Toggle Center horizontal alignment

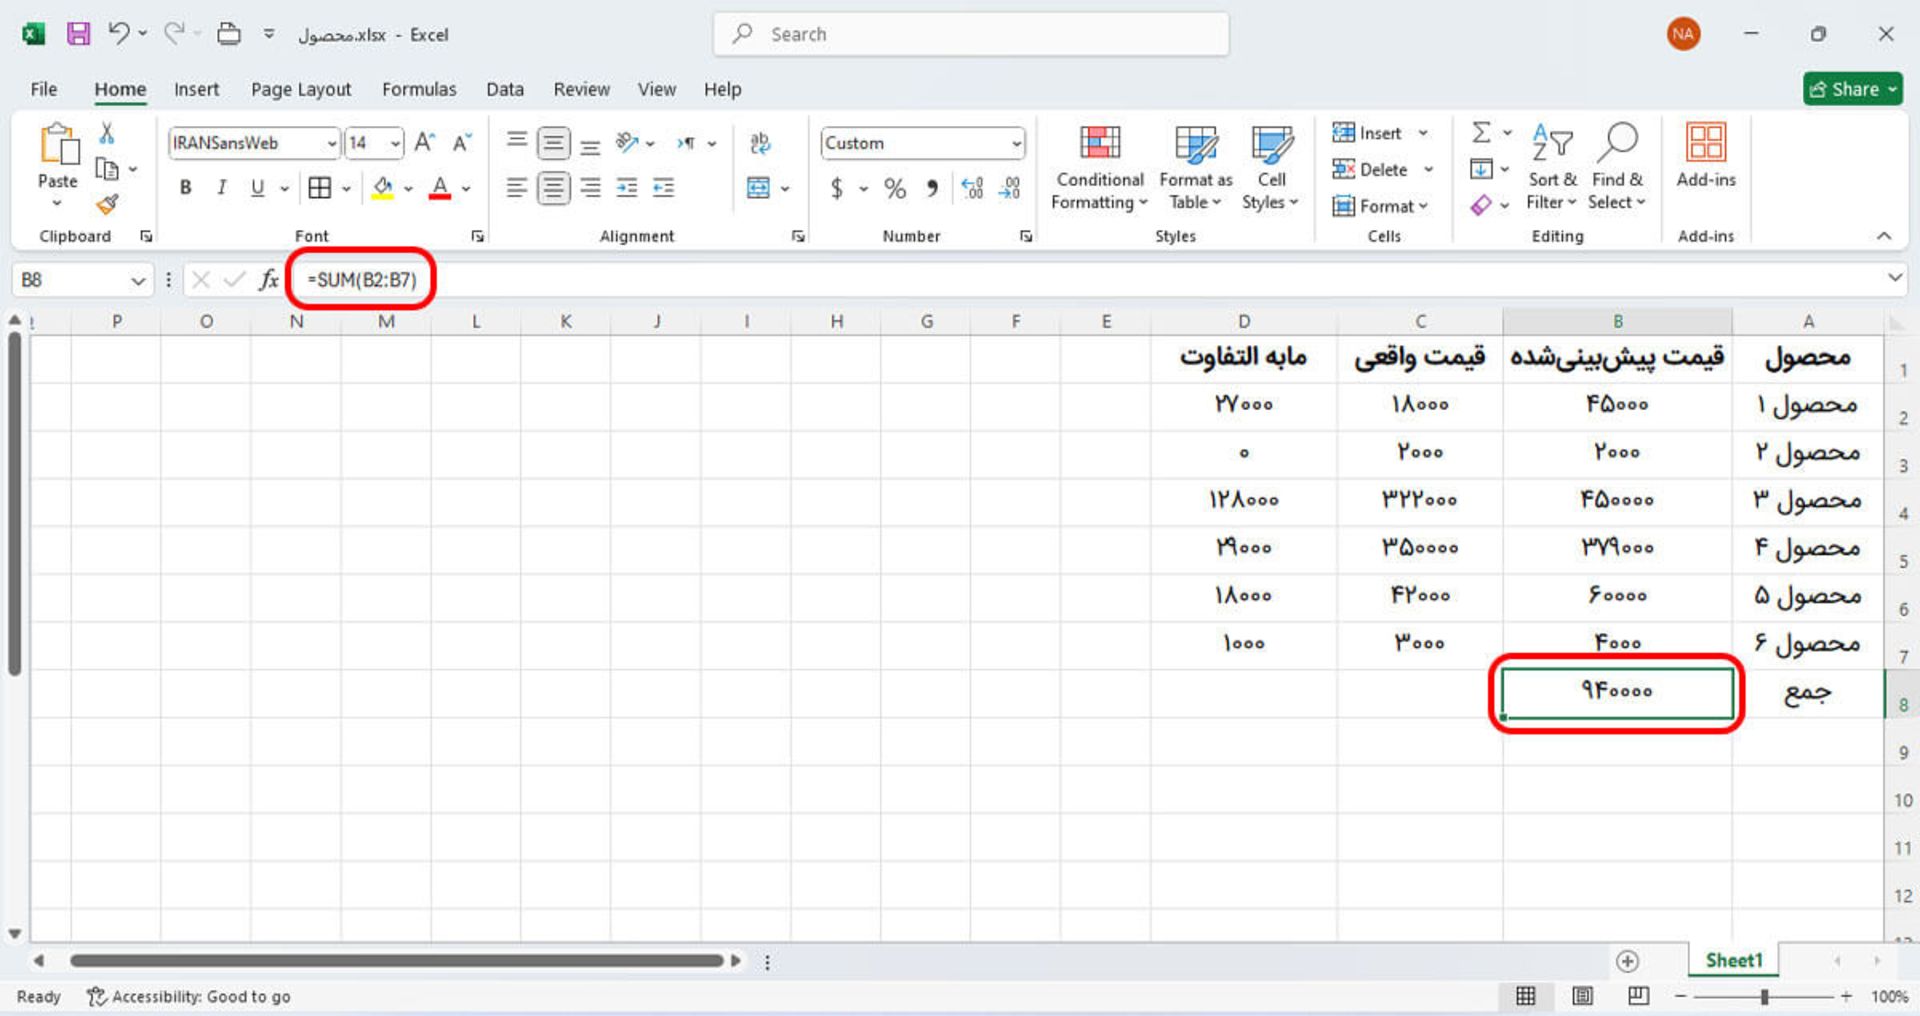pos(553,188)
